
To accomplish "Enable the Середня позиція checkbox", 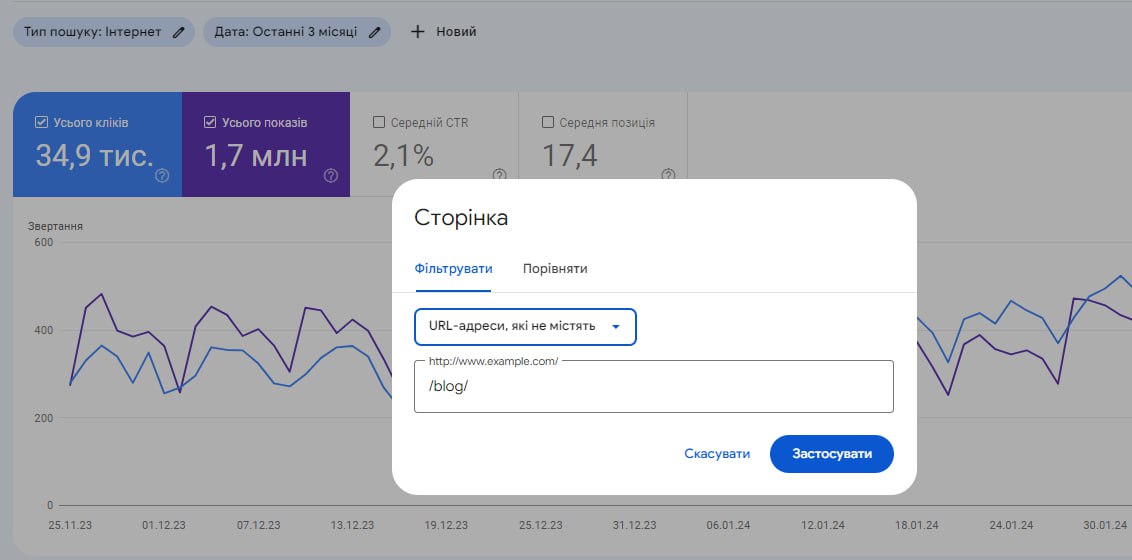I will (x=548, y=123).
